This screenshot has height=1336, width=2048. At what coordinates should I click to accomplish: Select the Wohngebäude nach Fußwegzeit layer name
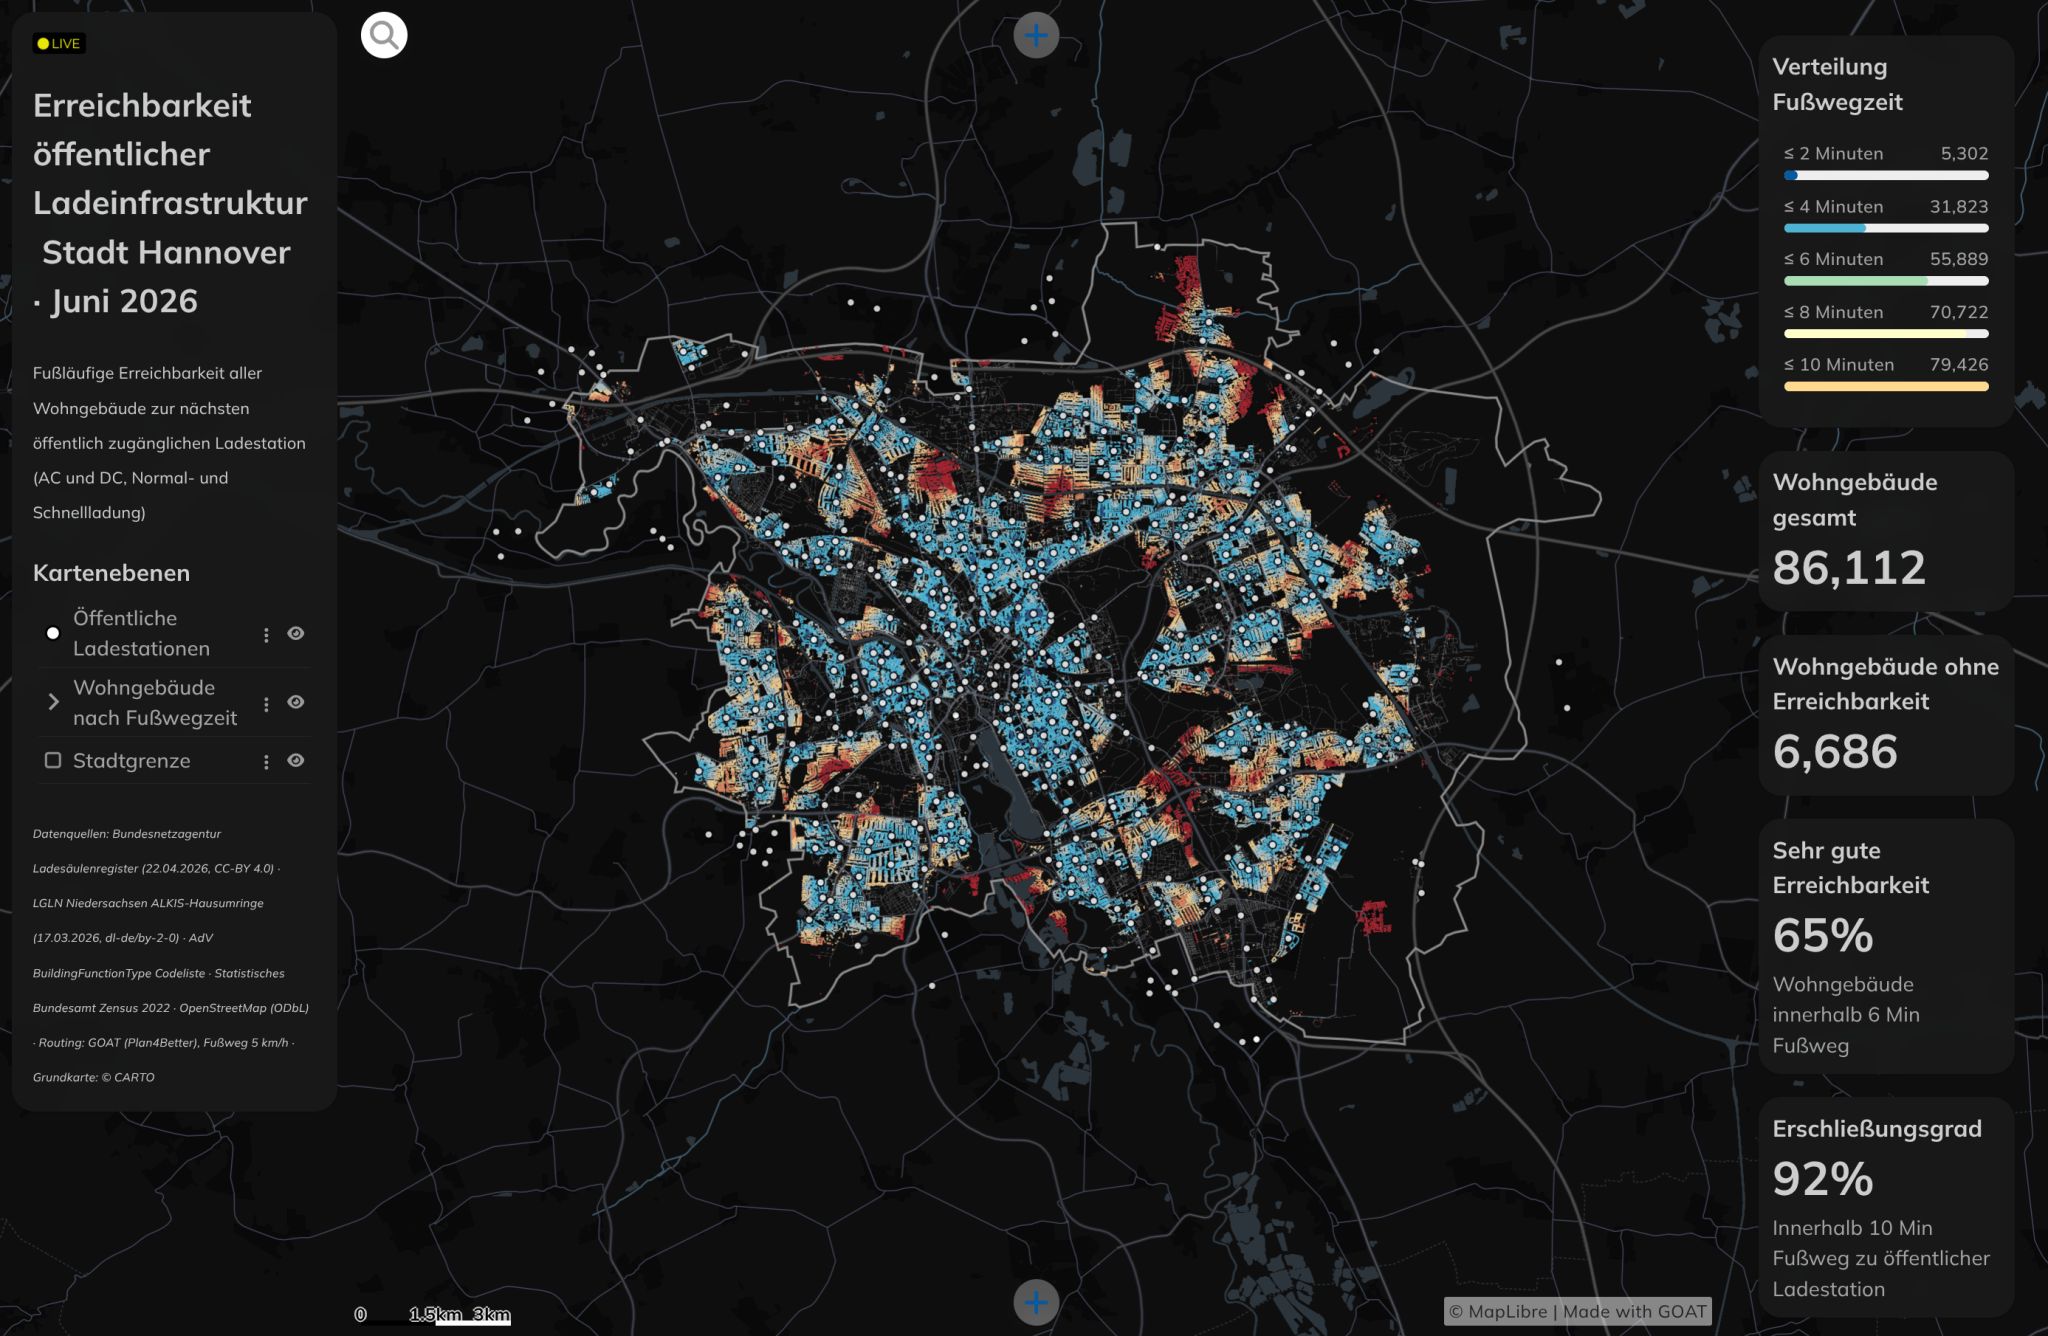[155, 702]
